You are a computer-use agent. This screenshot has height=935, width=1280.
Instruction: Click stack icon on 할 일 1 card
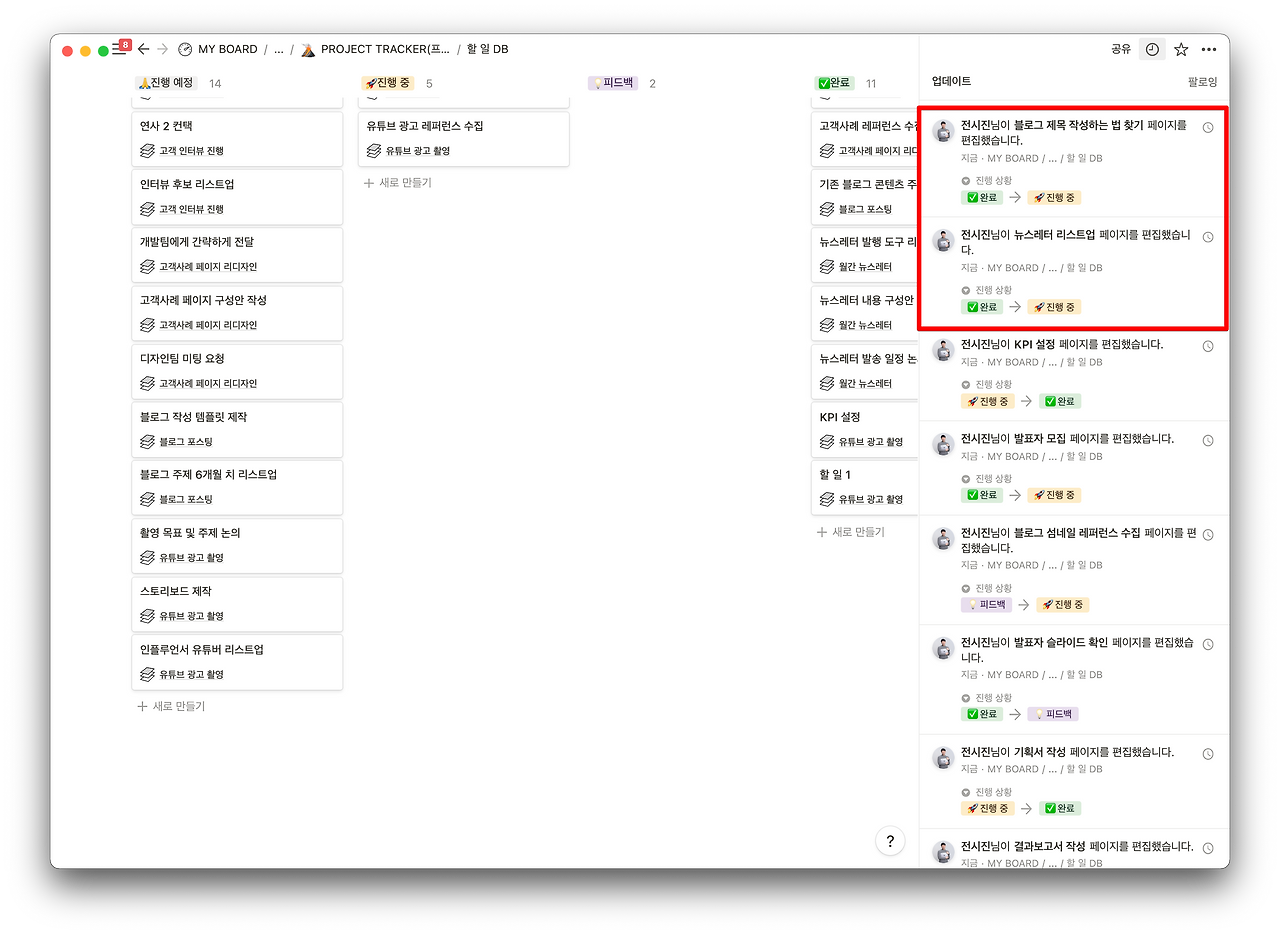point(827,499)
